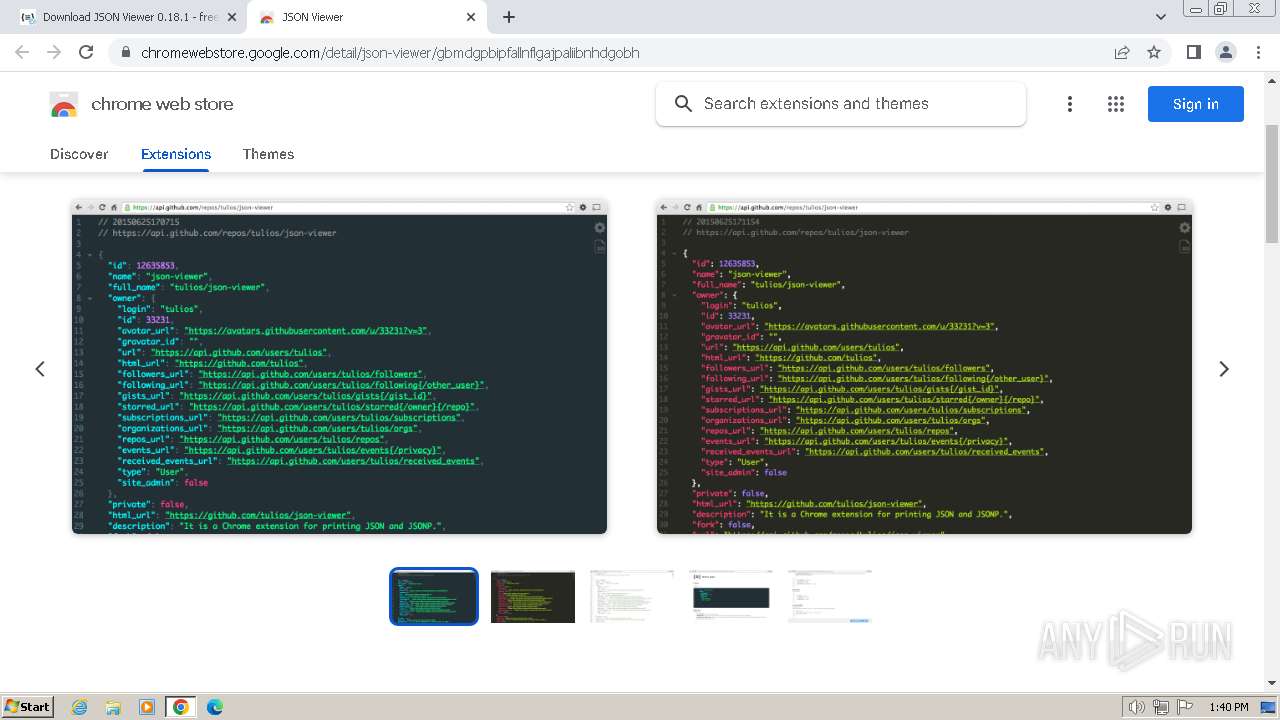Open File Explorer from taskbar
Screen dimensions: 1280x720
[113, 707]
